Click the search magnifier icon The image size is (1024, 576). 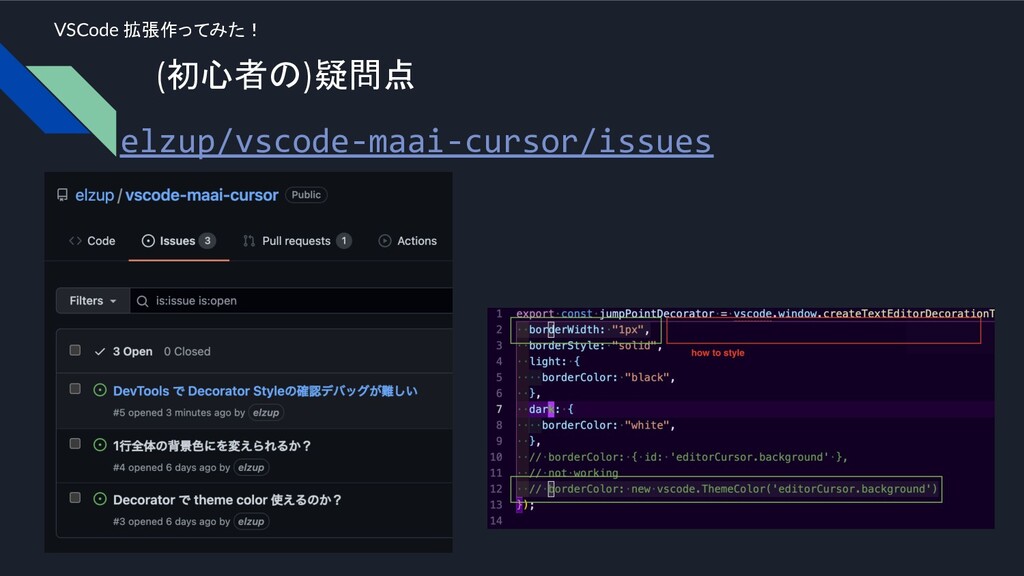pos(142,301)
